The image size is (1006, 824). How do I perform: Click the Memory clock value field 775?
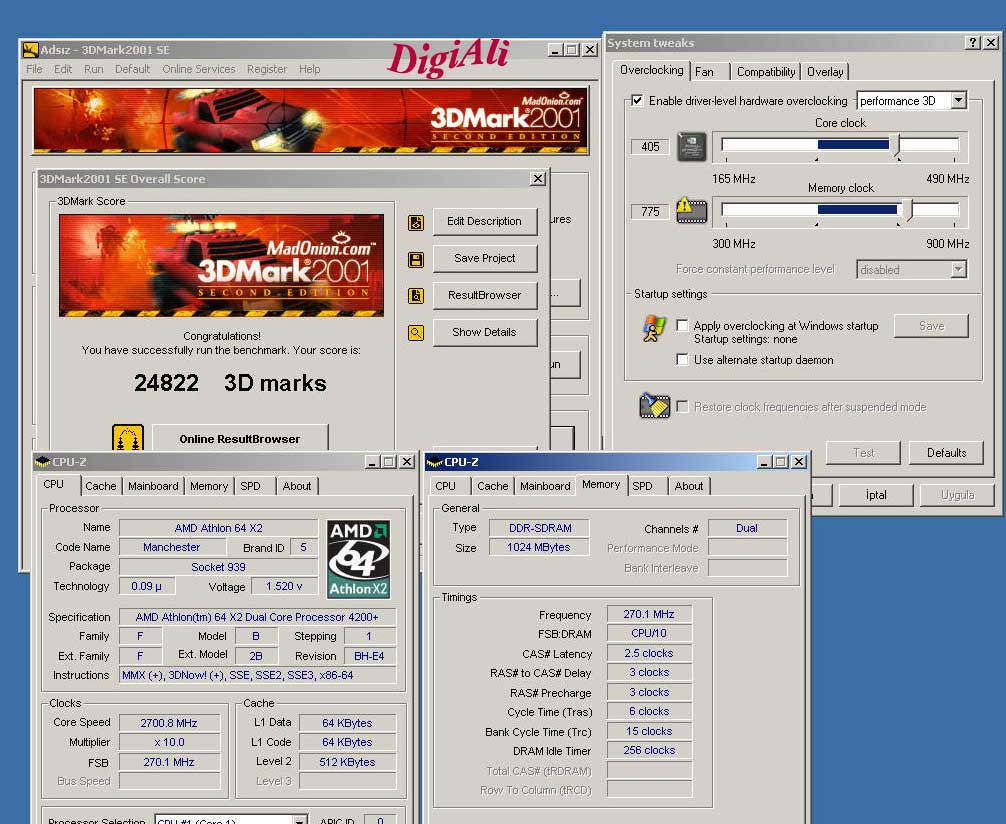click(x=650, y=211)
